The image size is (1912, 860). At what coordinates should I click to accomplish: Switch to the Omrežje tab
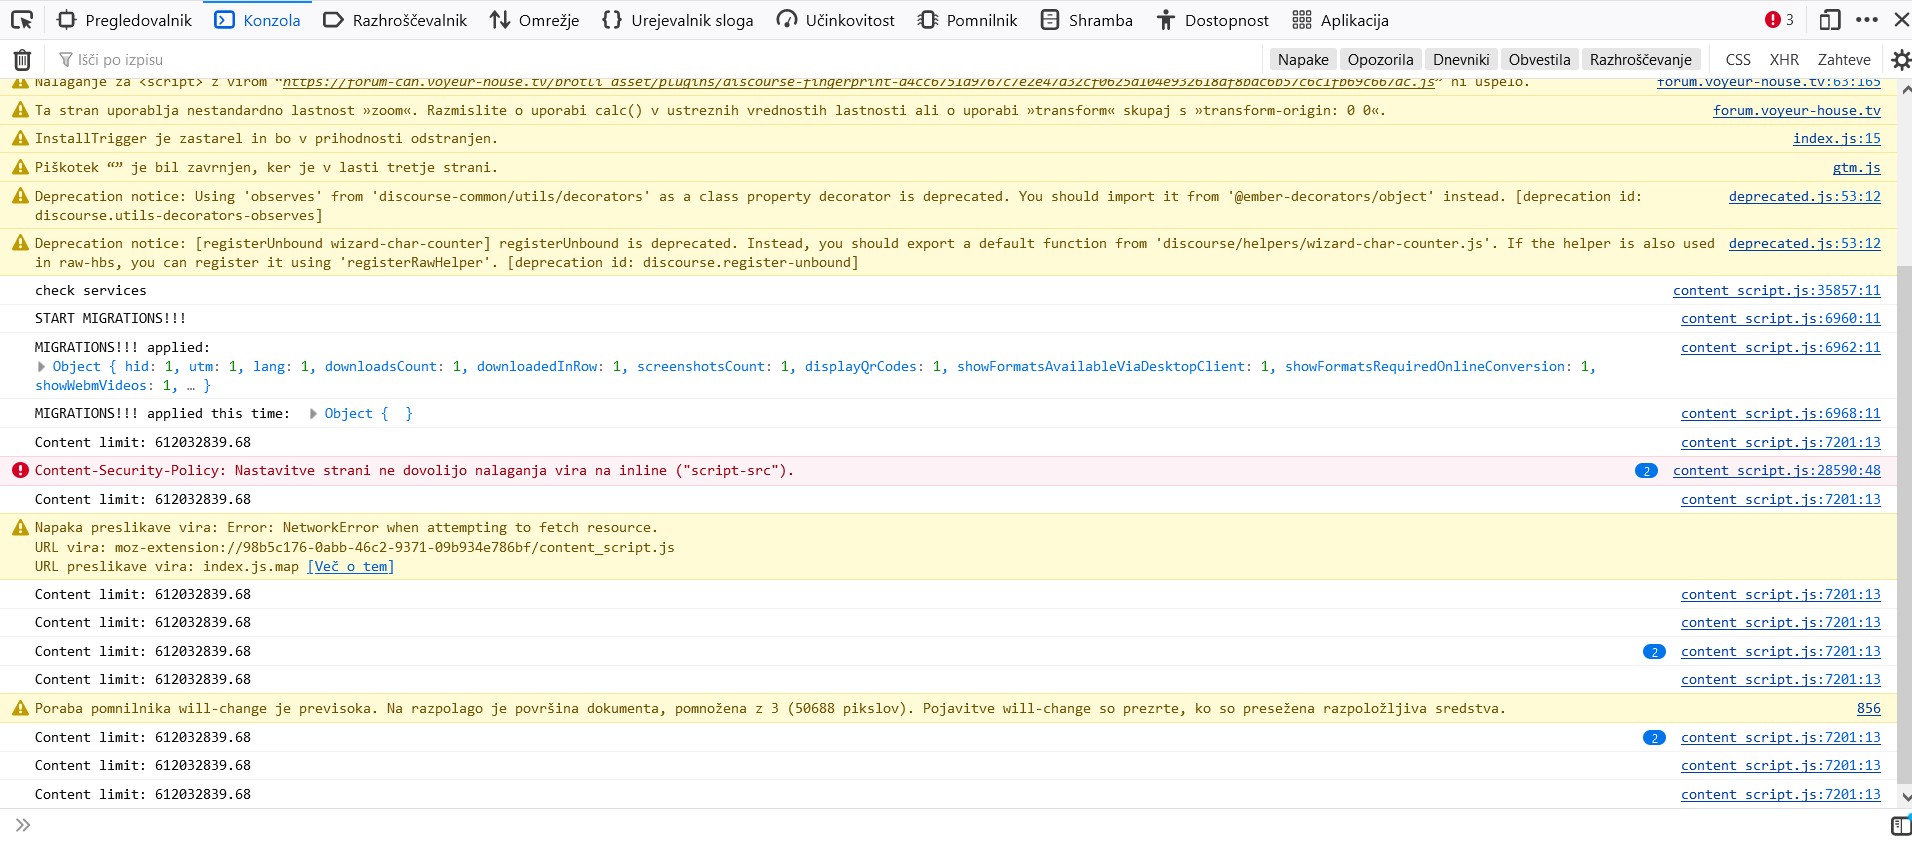click(x=534, y=20)
